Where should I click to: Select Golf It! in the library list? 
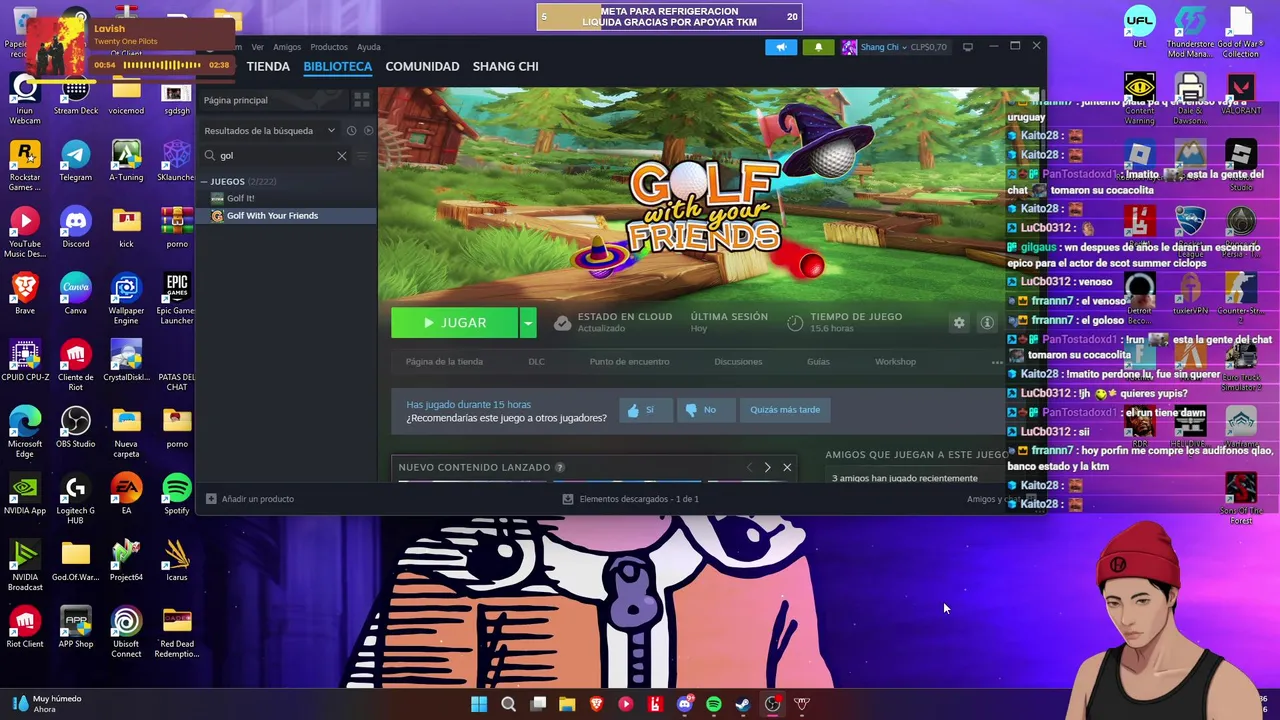[285, 199]
